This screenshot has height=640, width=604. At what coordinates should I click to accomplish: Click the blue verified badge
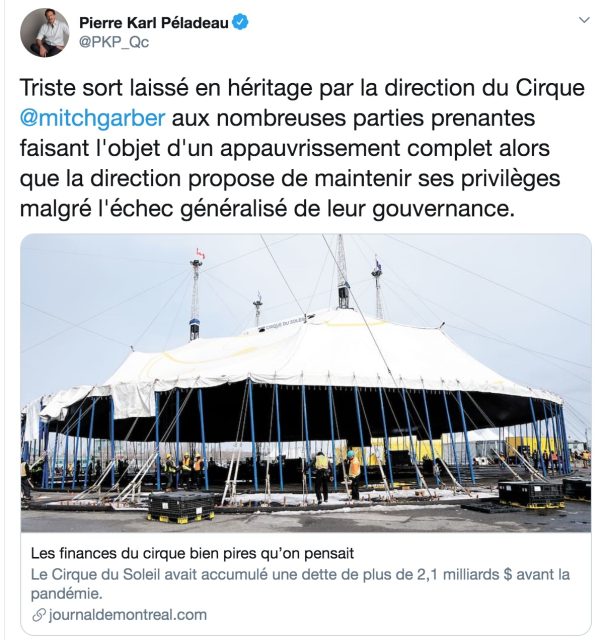tap(240, 22)
